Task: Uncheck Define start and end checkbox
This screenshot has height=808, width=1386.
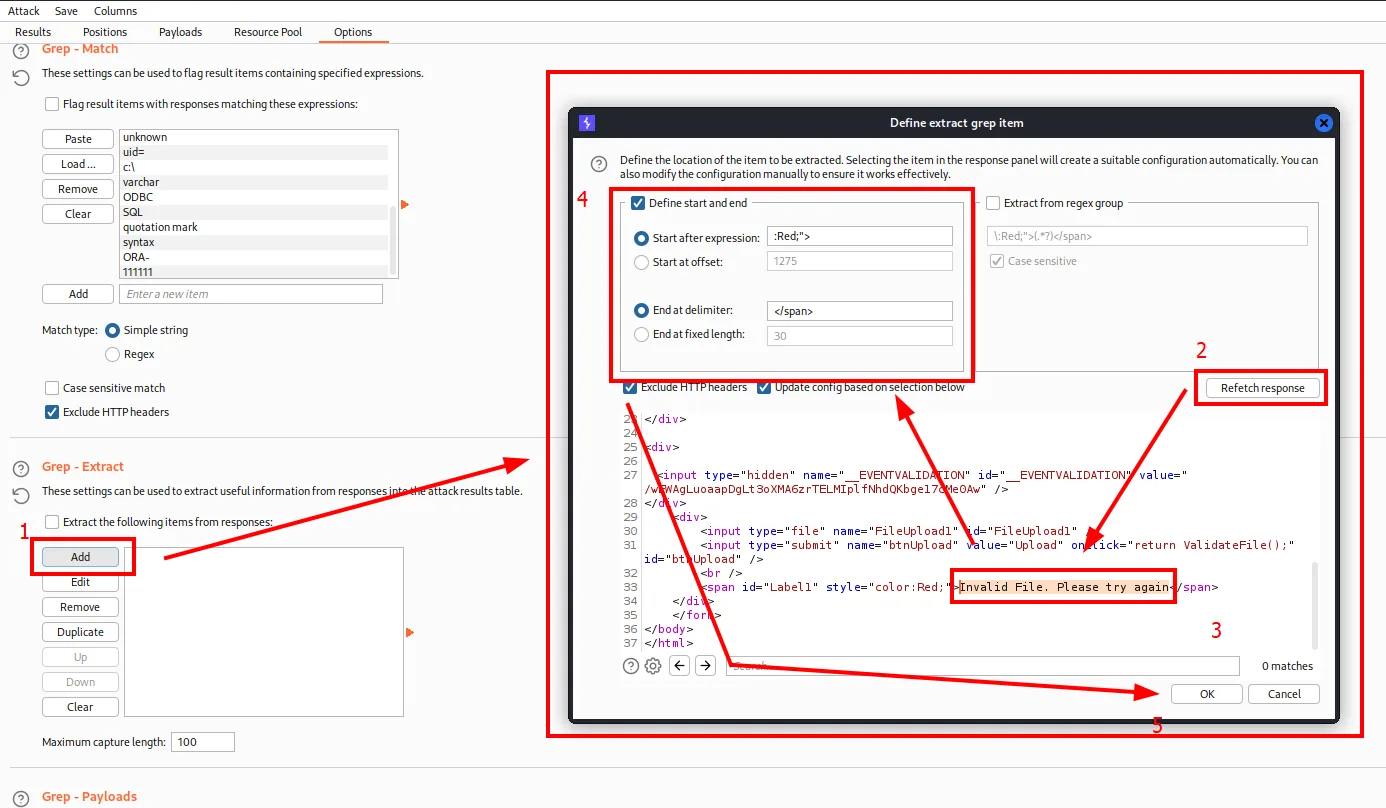Action: pyautogui.click(x=638, y=203)
